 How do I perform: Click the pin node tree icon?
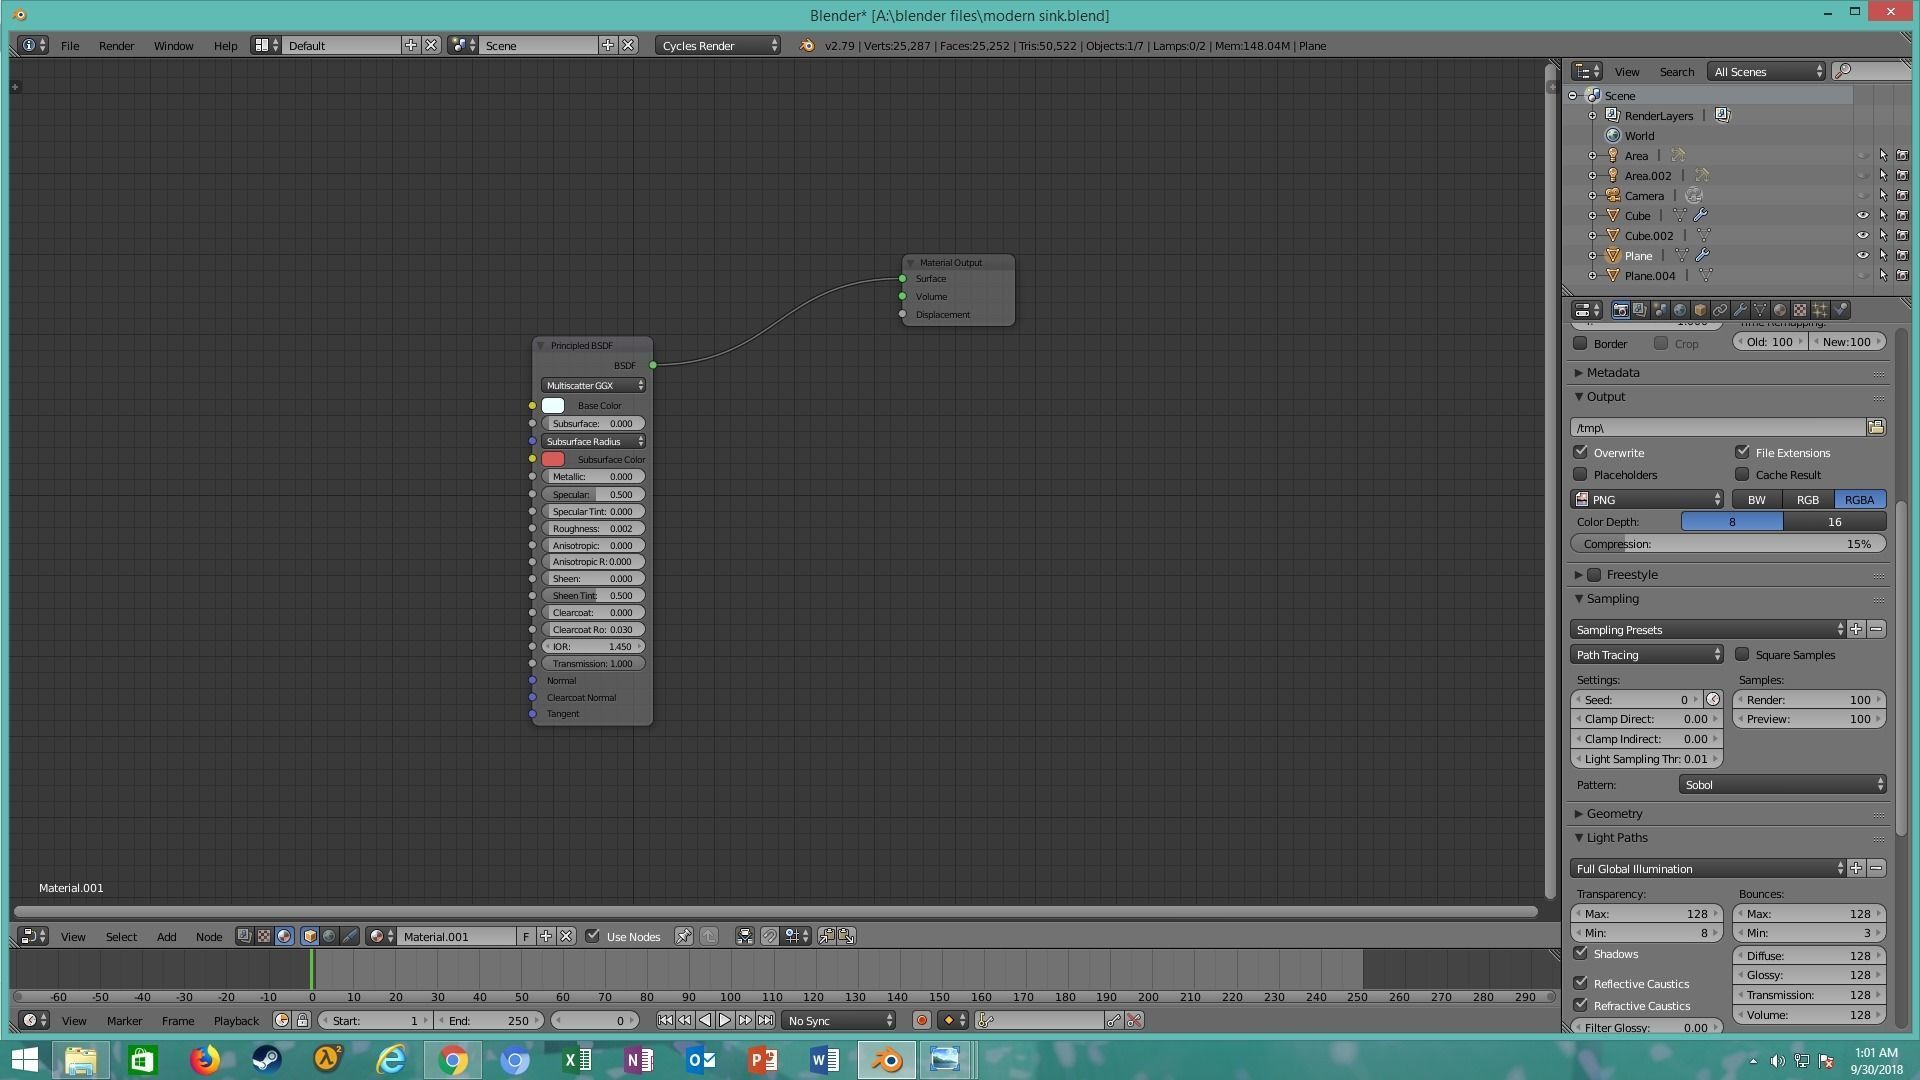coord(683,937)
